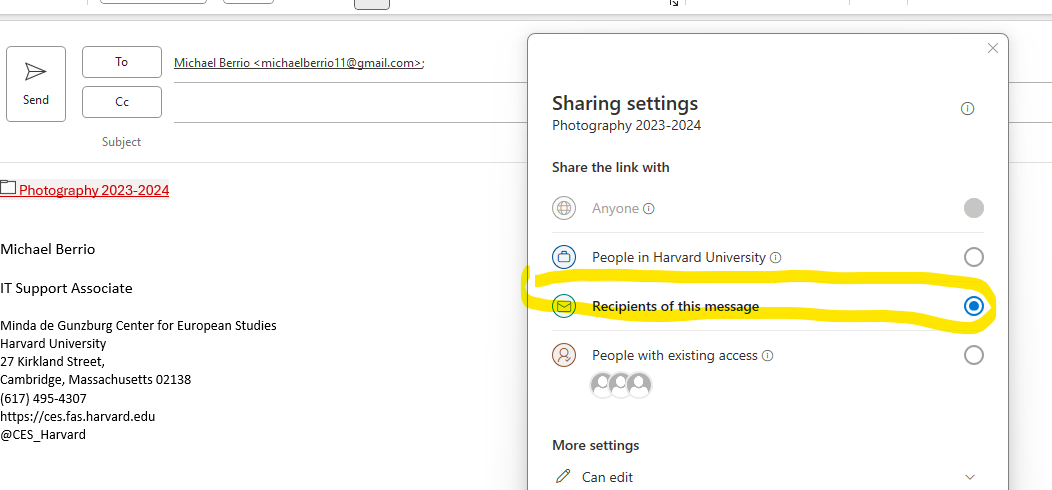Click the Send paper-plane icon
This screenshot has width=1052, height=490.
36,72
